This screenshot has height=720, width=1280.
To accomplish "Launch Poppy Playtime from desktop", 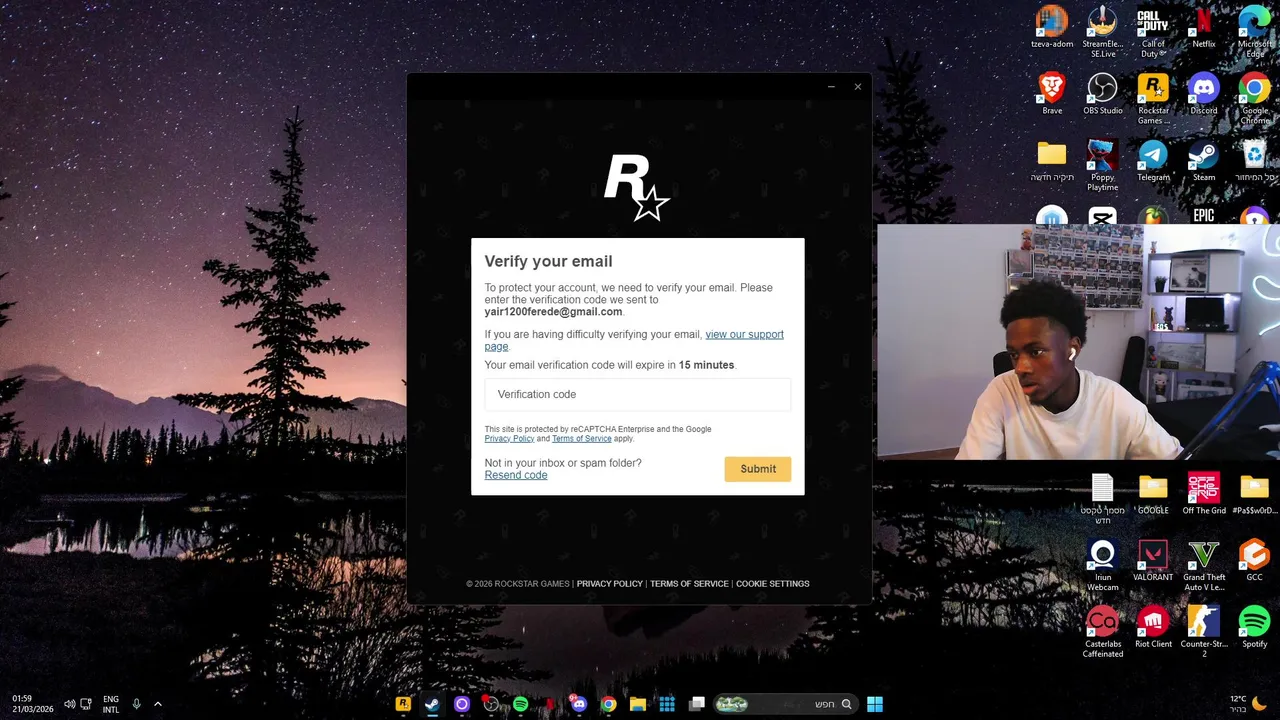I will (x=1103, y=165).
